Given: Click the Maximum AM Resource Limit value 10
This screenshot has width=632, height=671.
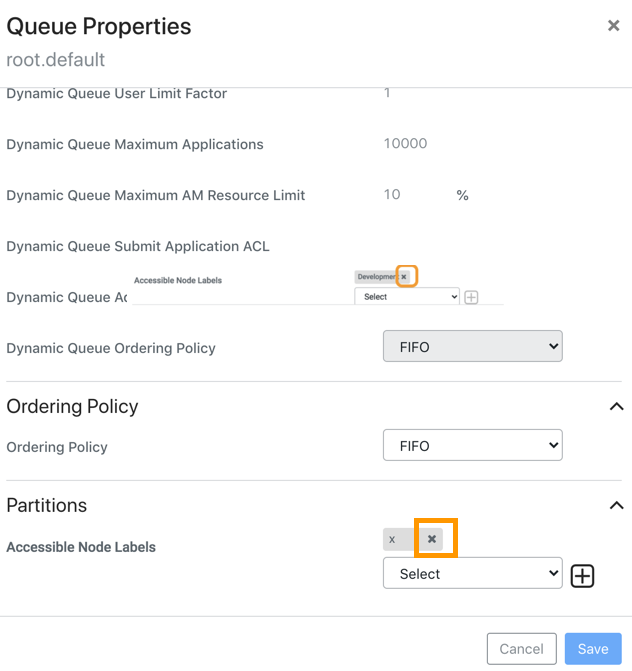Looking at the screenshot, I should click(392, 195).
